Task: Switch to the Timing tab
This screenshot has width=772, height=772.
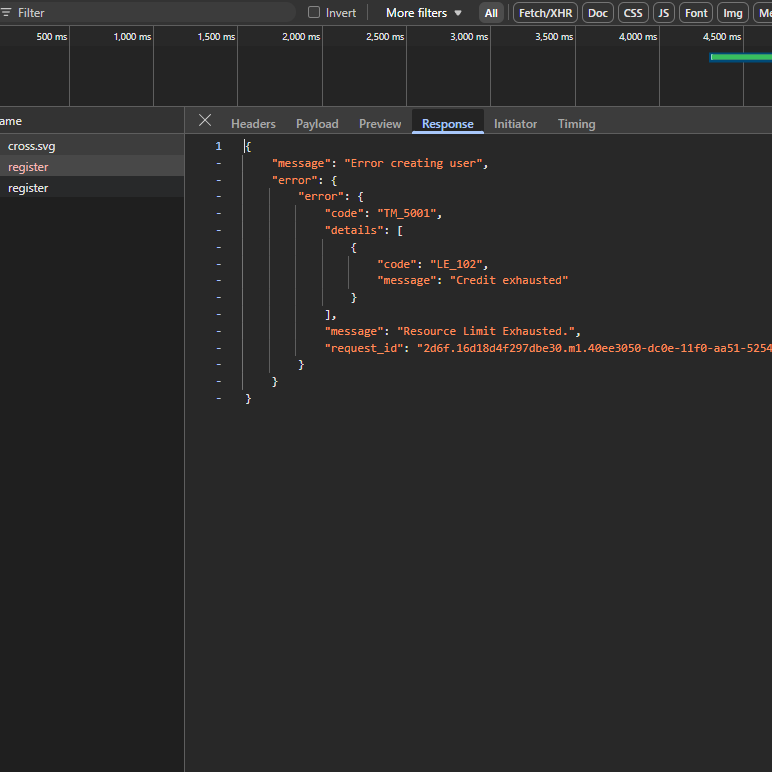Action: pyautogui.click(x=576, y=124)
